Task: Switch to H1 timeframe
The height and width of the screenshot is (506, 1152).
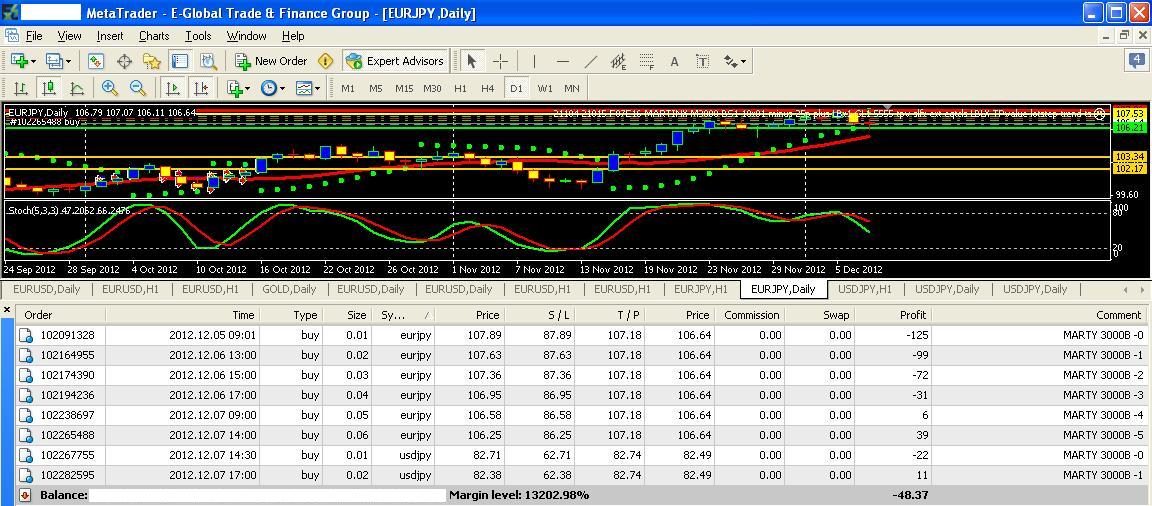Action: (461, 88)
